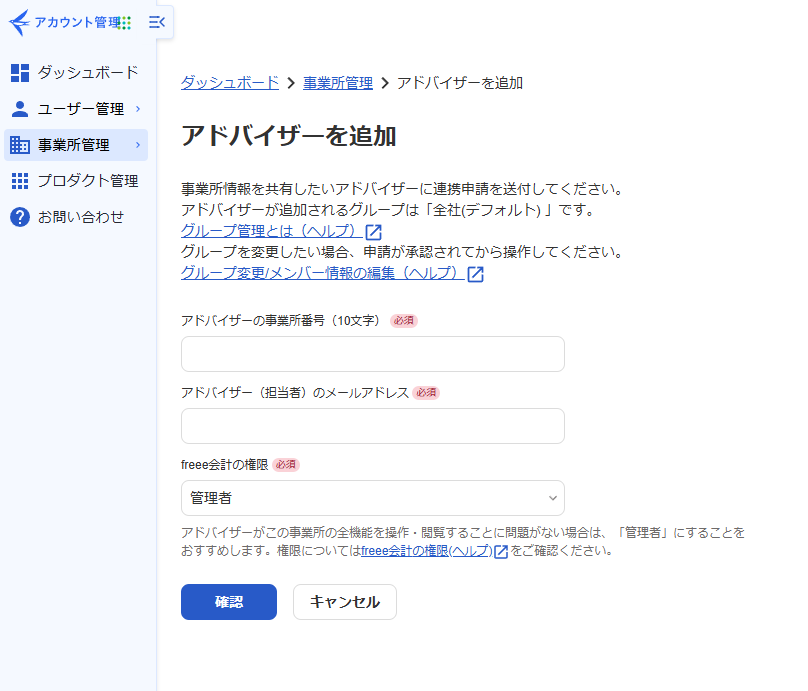Open お問い合わせ from the sidebar menu
The width and height of the screenshot is (808, 691).
coord(81,217)
